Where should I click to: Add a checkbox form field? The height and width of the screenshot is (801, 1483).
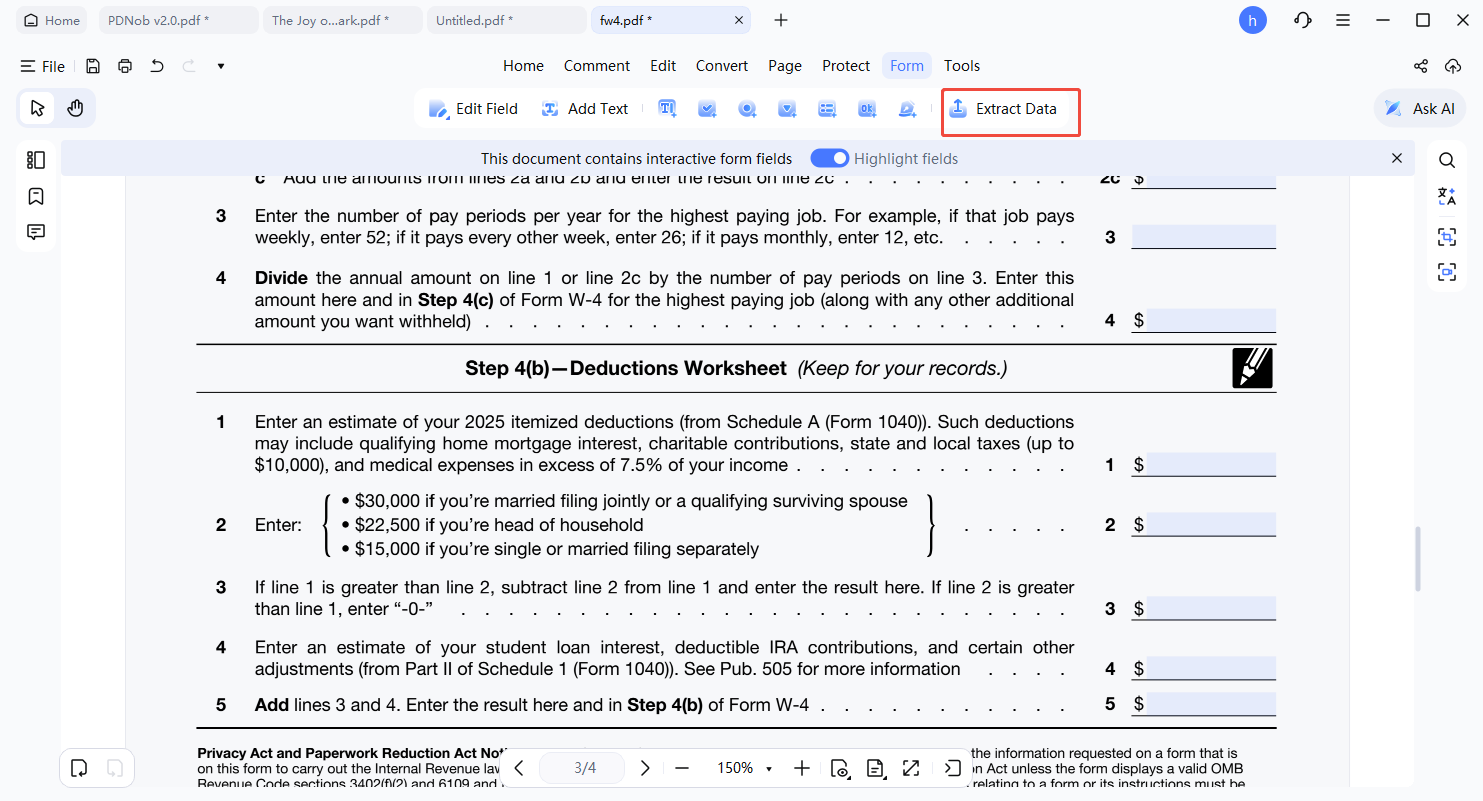tap(707, 108)
